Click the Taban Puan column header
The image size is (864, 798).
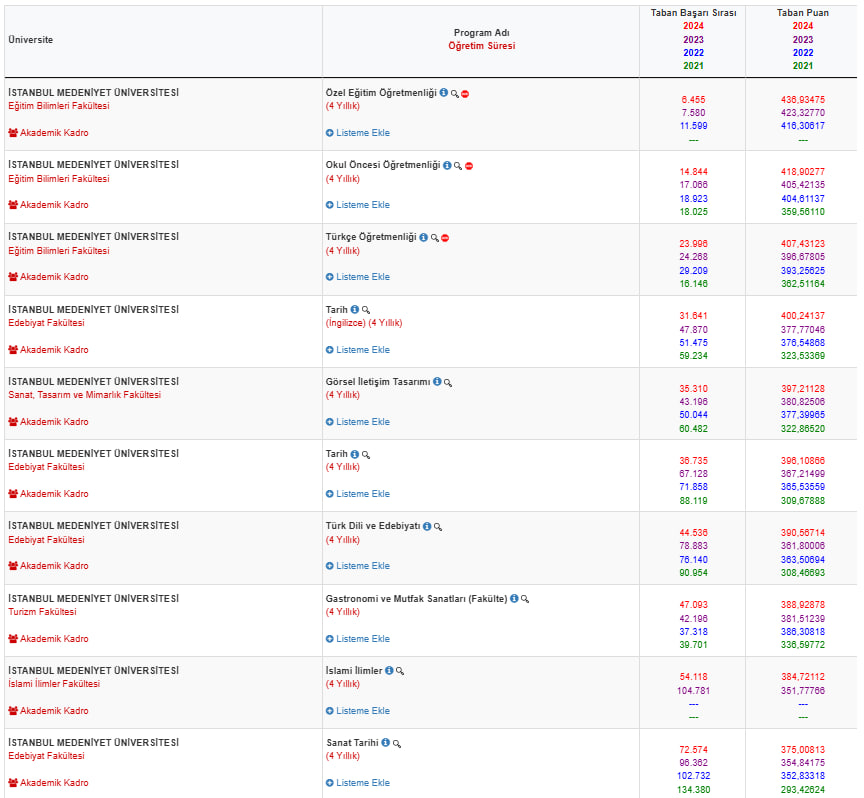click(802, 13)
